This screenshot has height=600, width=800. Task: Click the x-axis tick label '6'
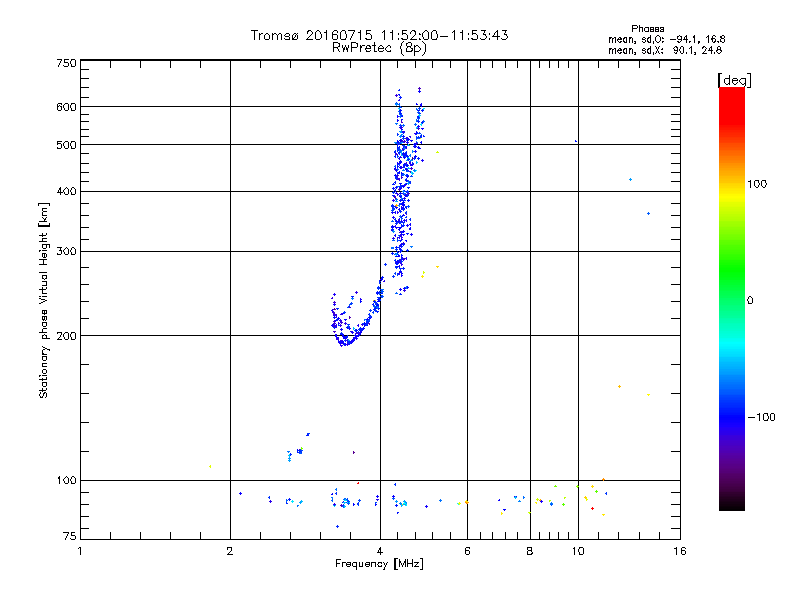467,551
